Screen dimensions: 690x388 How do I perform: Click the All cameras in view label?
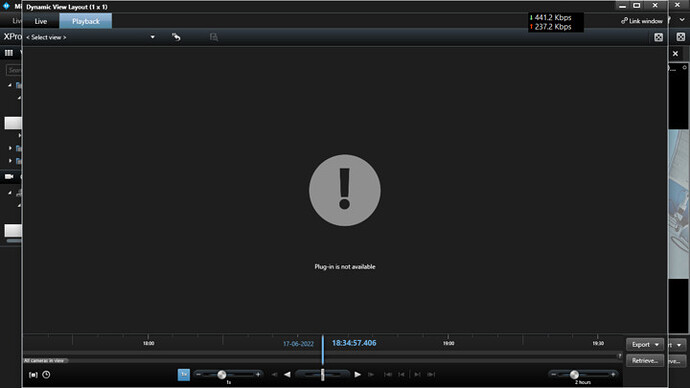(44, 361)
